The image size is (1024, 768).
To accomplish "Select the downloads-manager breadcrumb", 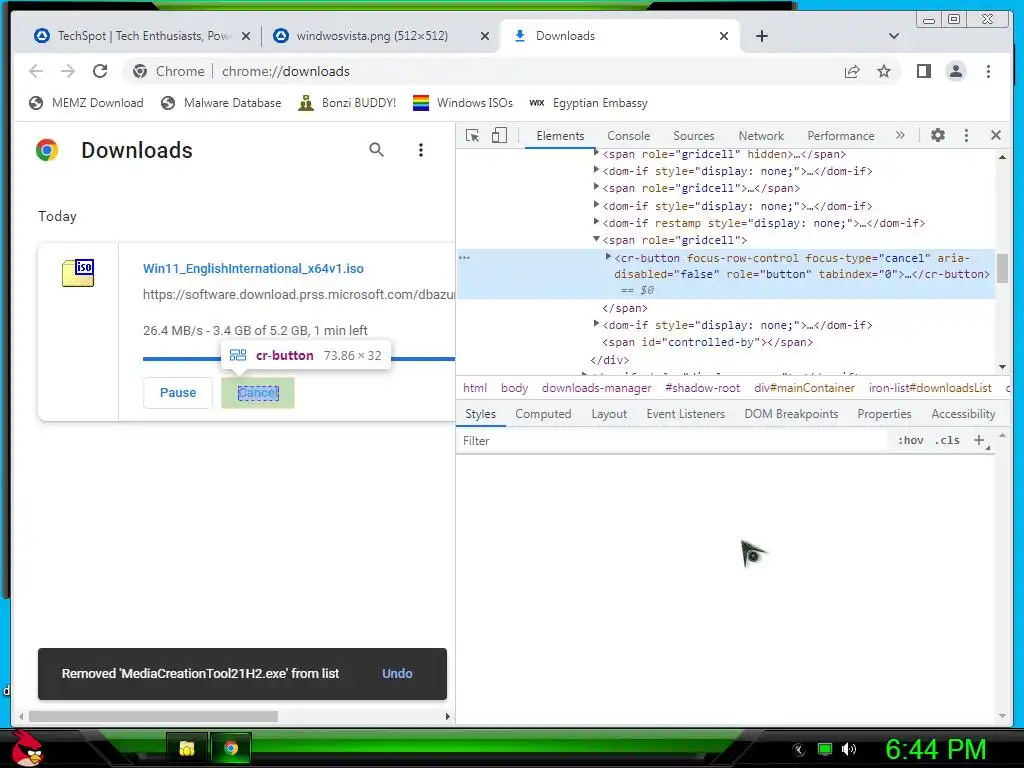I will (x=596, y=388).
